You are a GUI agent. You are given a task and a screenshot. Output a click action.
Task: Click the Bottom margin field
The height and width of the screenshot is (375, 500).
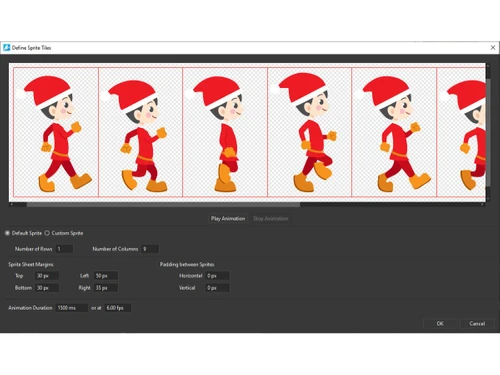pos(47,288)
